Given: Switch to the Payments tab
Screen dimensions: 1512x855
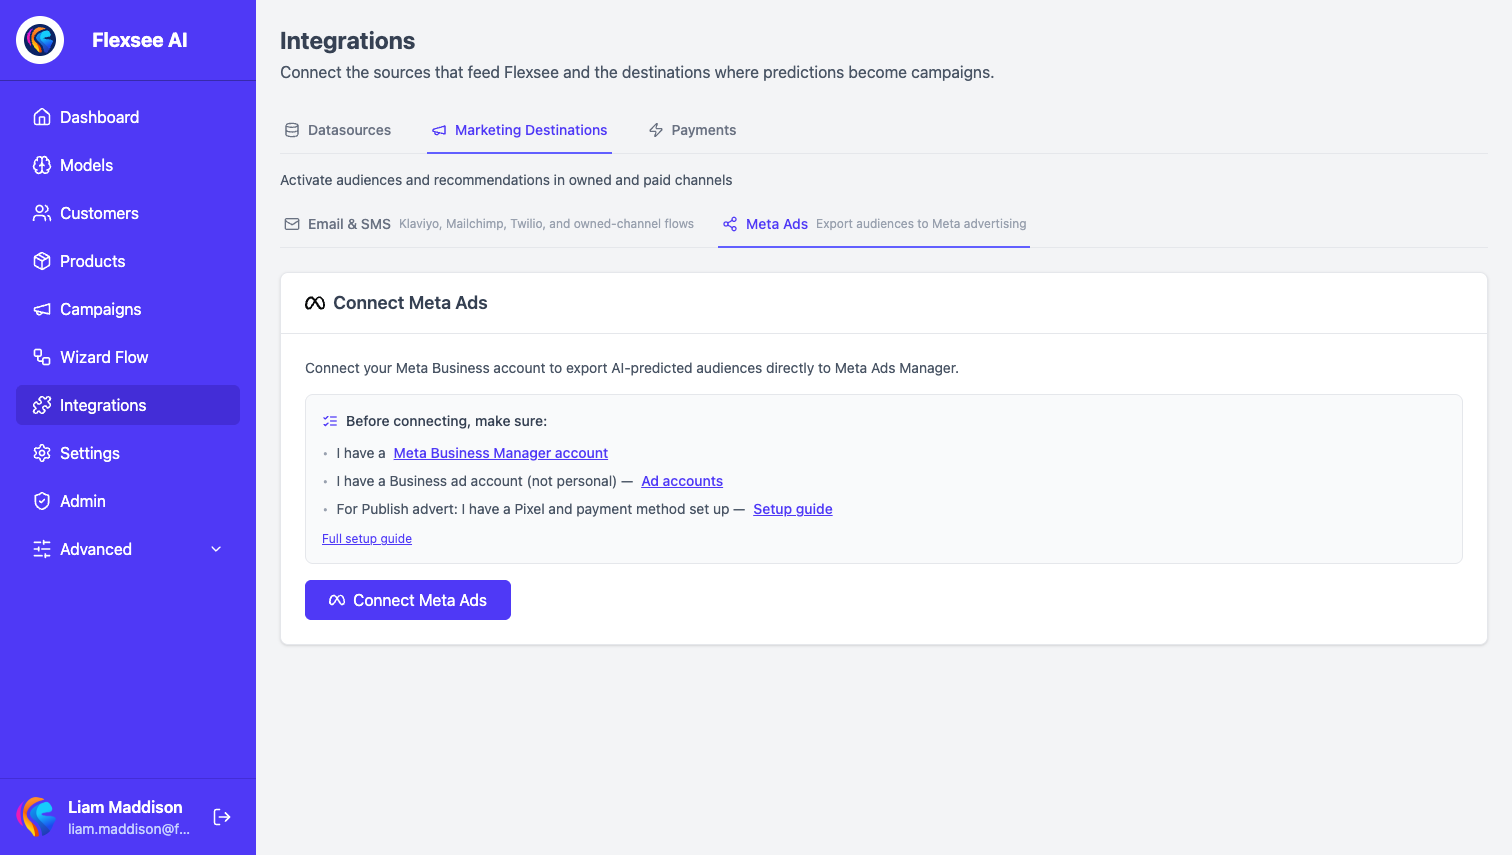Looking at the screenshot, I should pos(692,130).
